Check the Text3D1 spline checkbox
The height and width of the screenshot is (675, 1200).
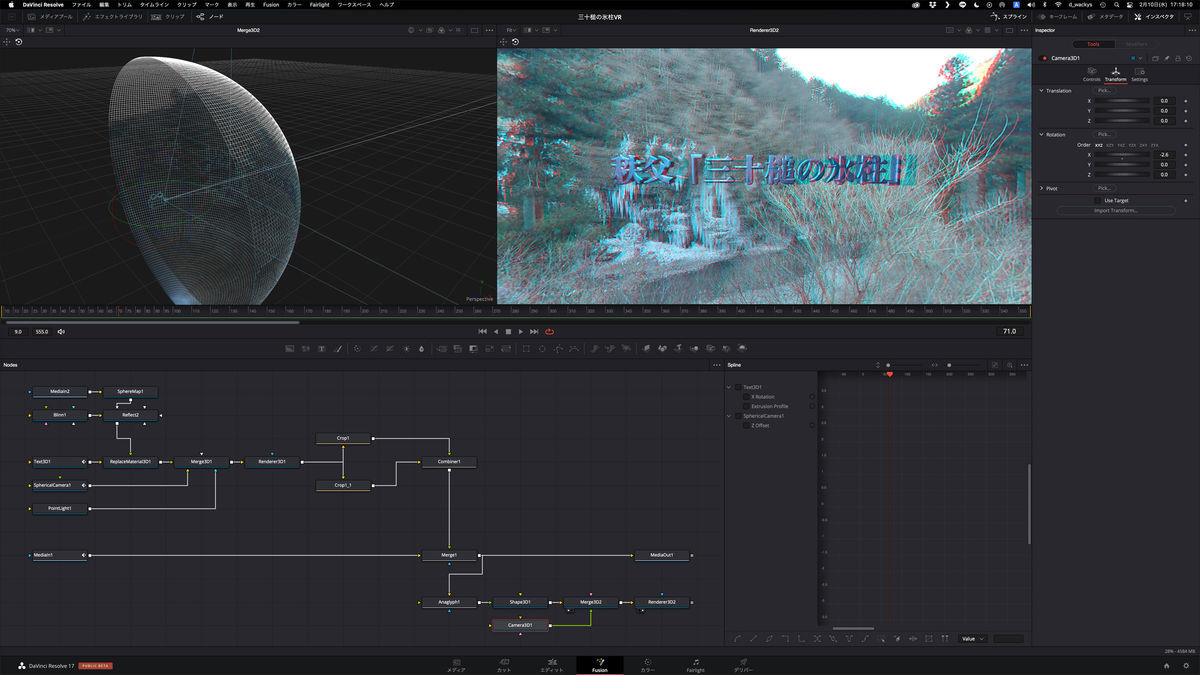[x=738, y=387]
